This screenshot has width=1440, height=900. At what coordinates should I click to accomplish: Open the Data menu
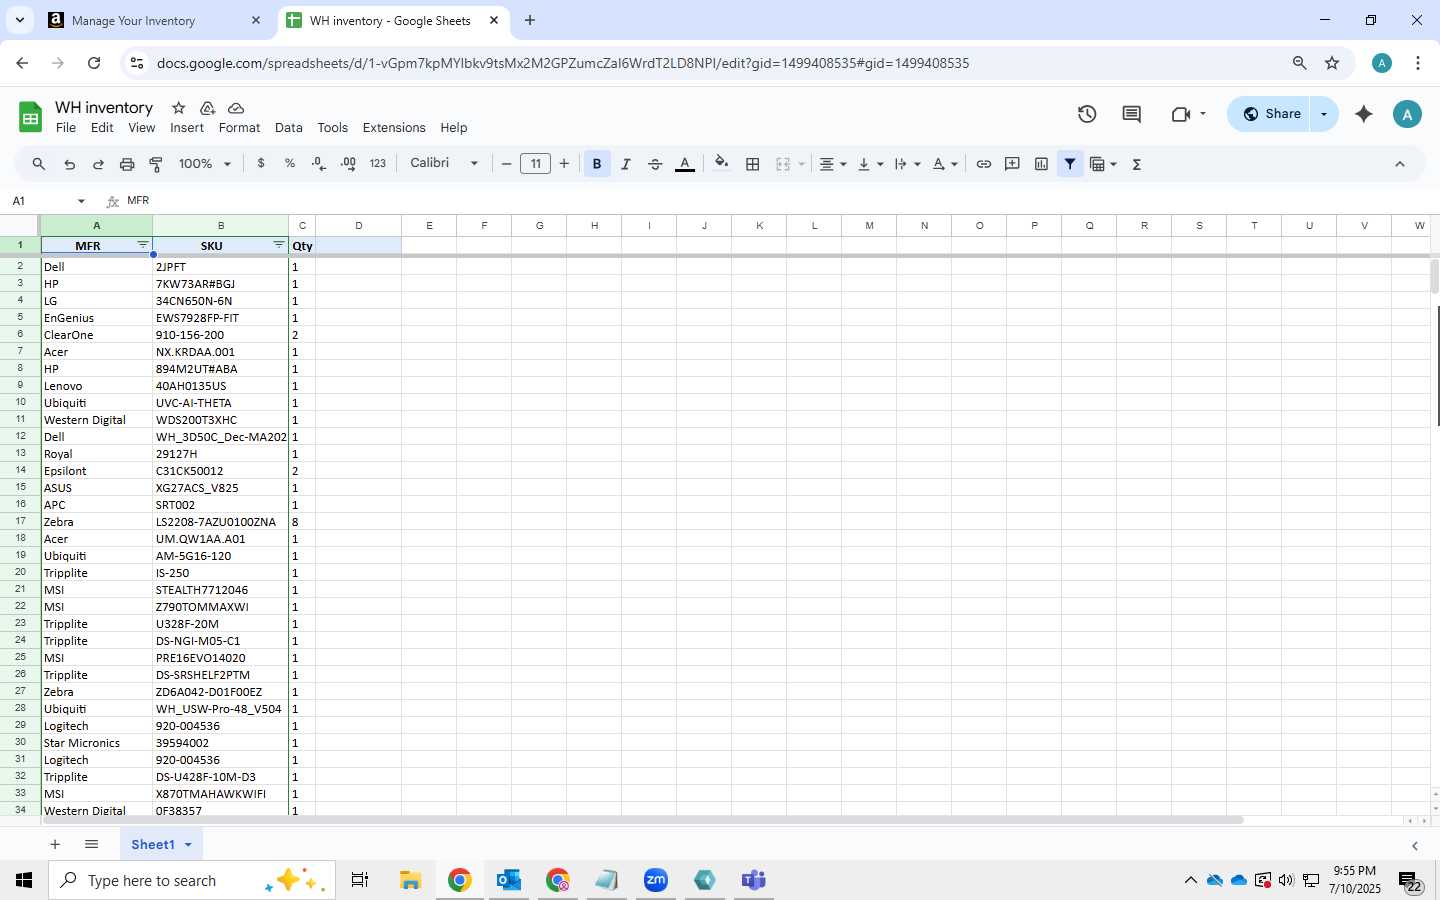tap(289, 128)
